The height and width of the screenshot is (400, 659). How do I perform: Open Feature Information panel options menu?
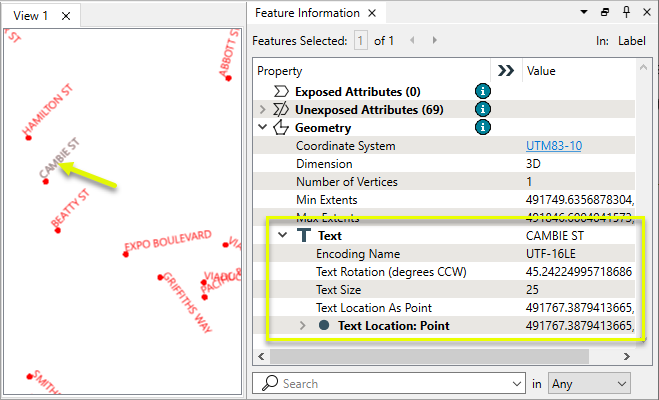(585, 13)
